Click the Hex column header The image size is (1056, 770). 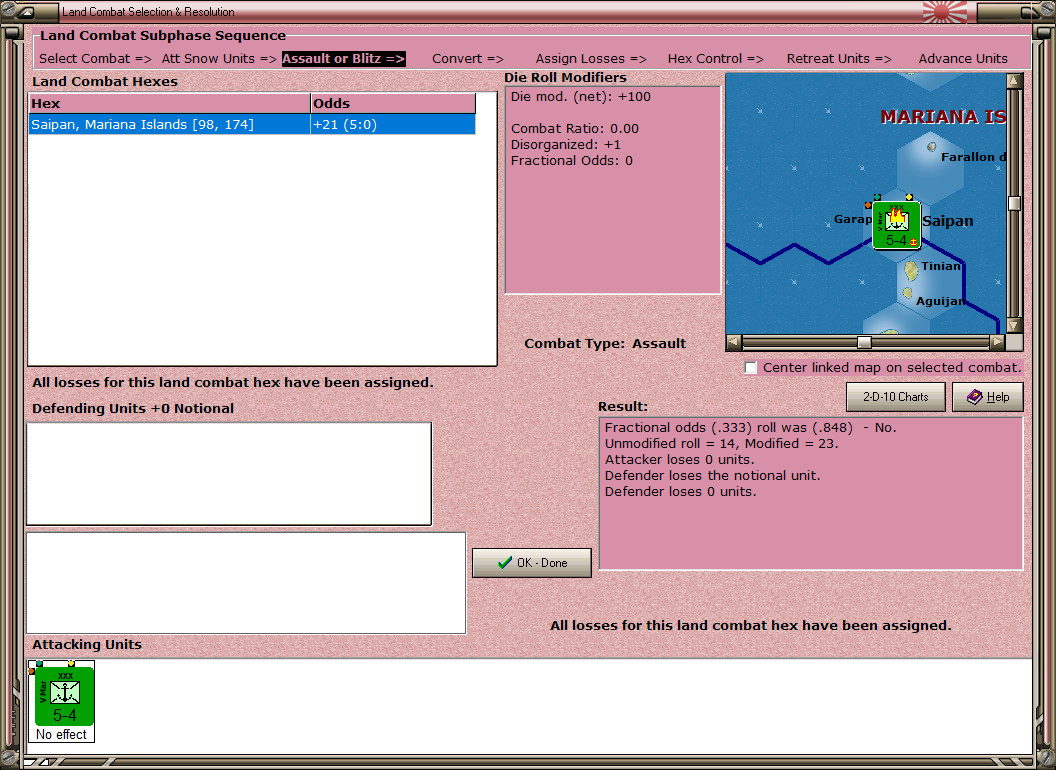point(169,103)
